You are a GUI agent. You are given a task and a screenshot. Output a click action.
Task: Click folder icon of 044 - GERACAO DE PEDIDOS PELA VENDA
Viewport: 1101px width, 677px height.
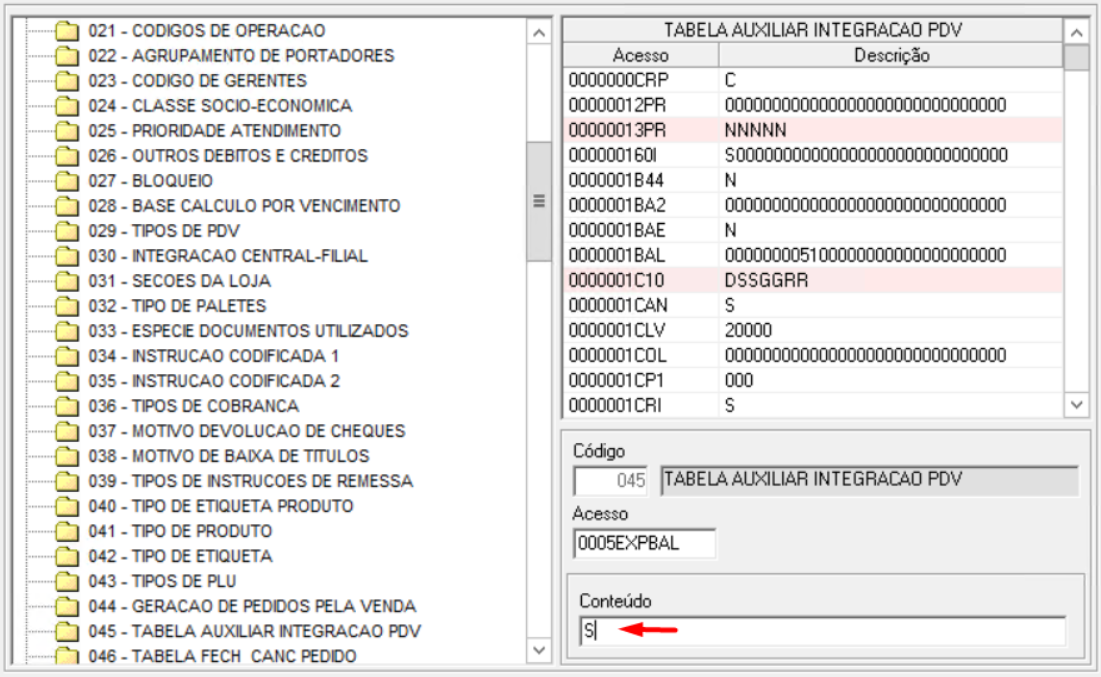[x=67, y=606]
